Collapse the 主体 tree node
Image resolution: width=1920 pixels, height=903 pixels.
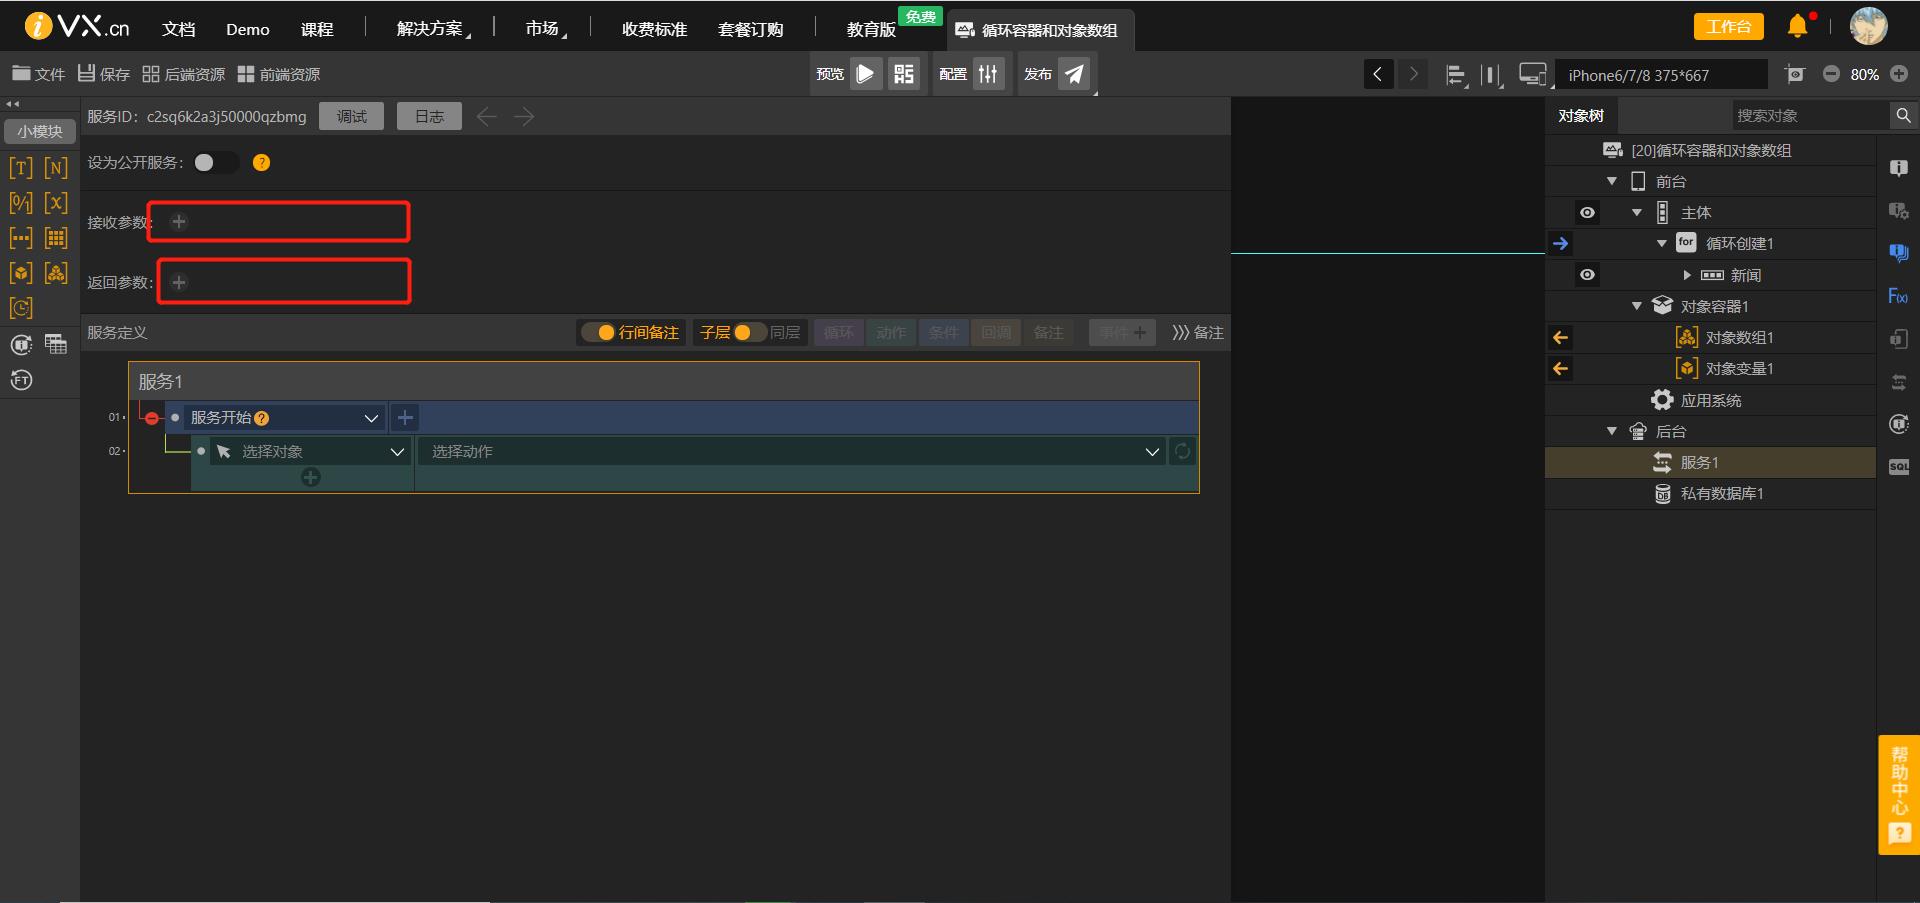pos(1637,212)
